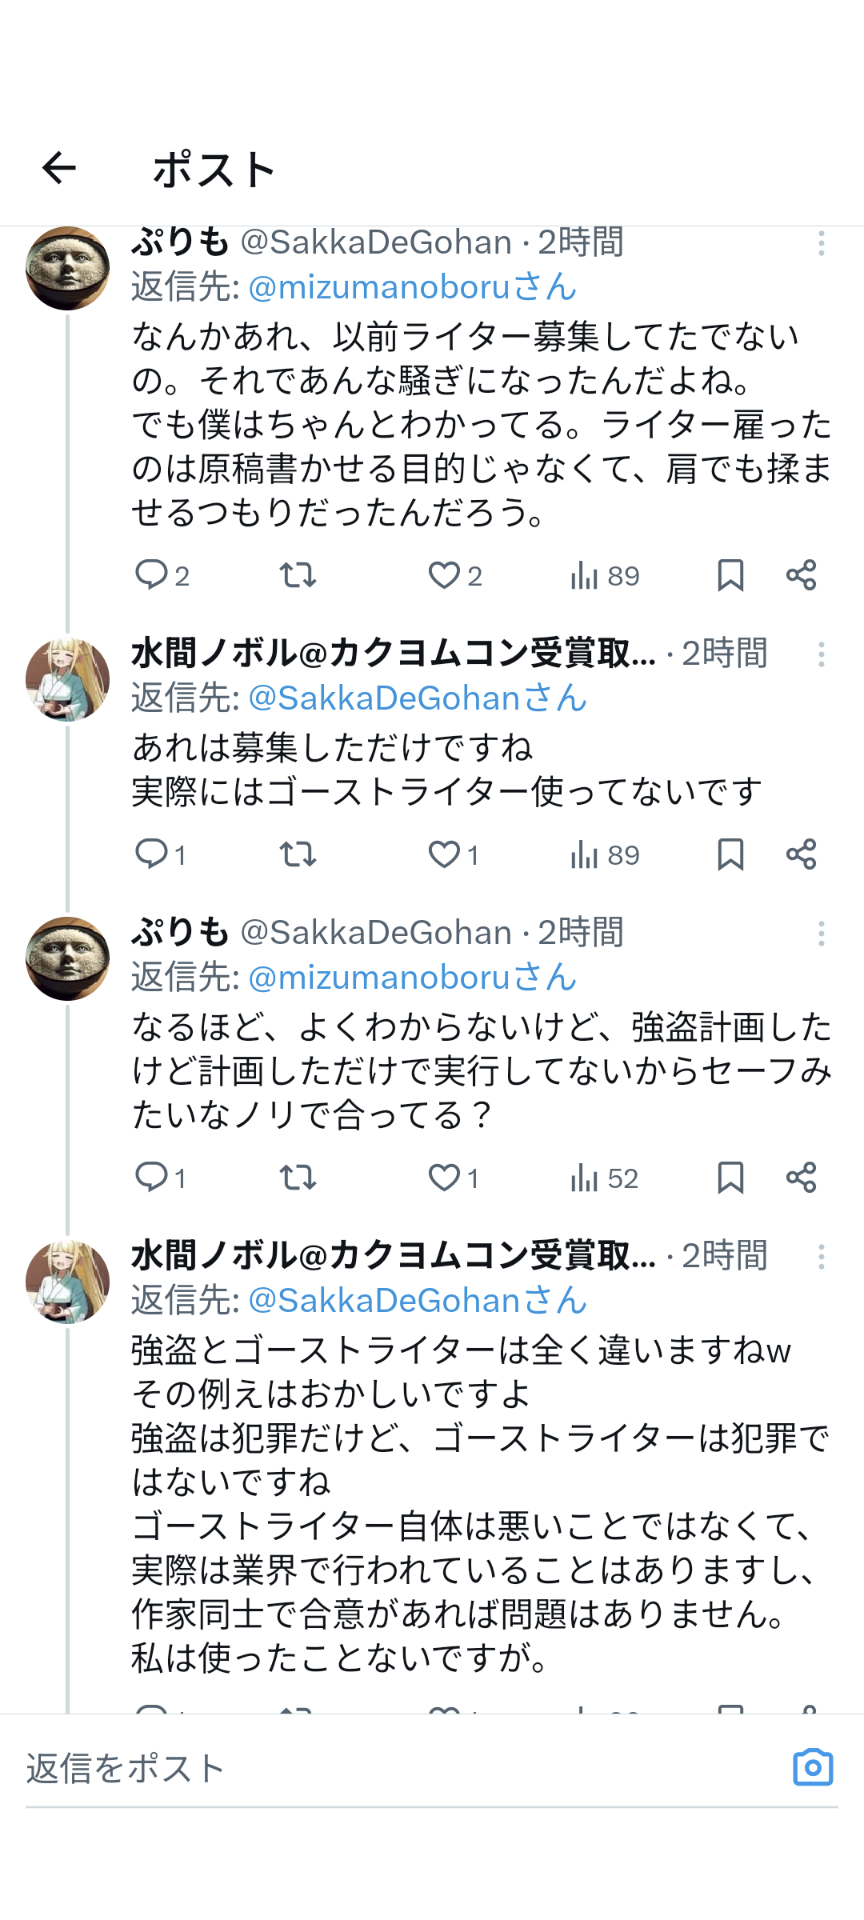Share 水間ノボル's post about ゴーストライター使ってない

(x=801, y=854)
